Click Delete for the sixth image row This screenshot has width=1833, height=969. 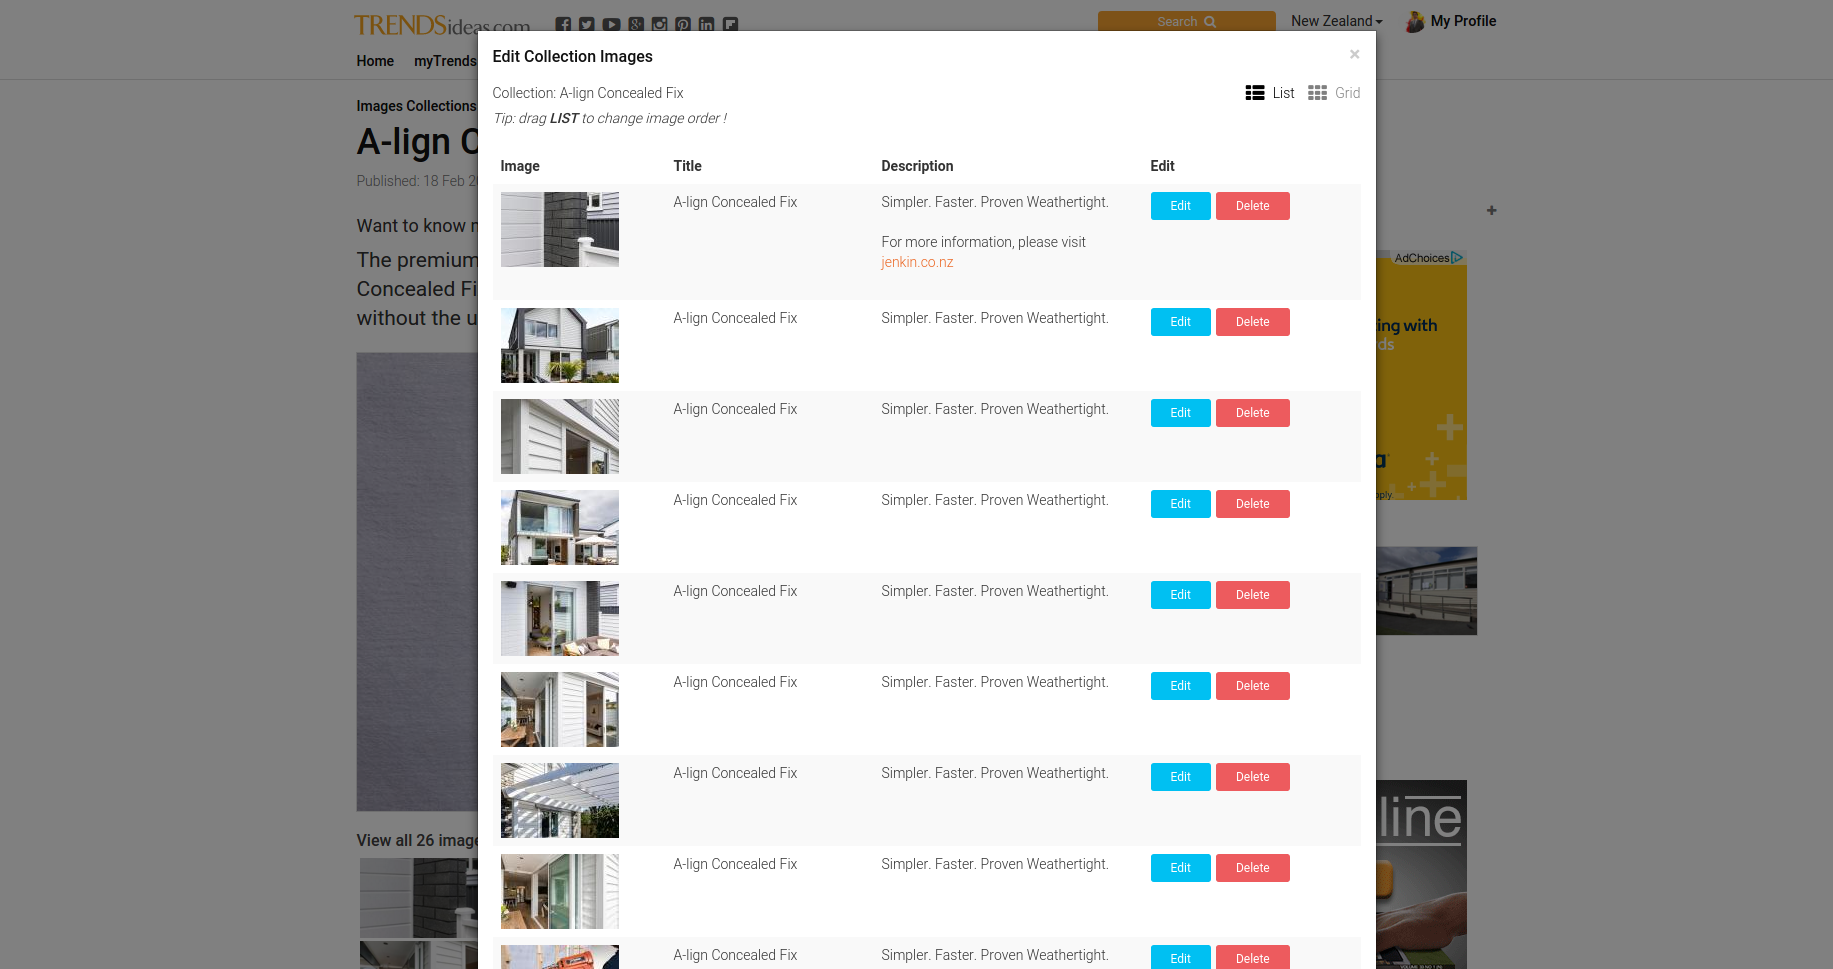tap(1253, 686)
